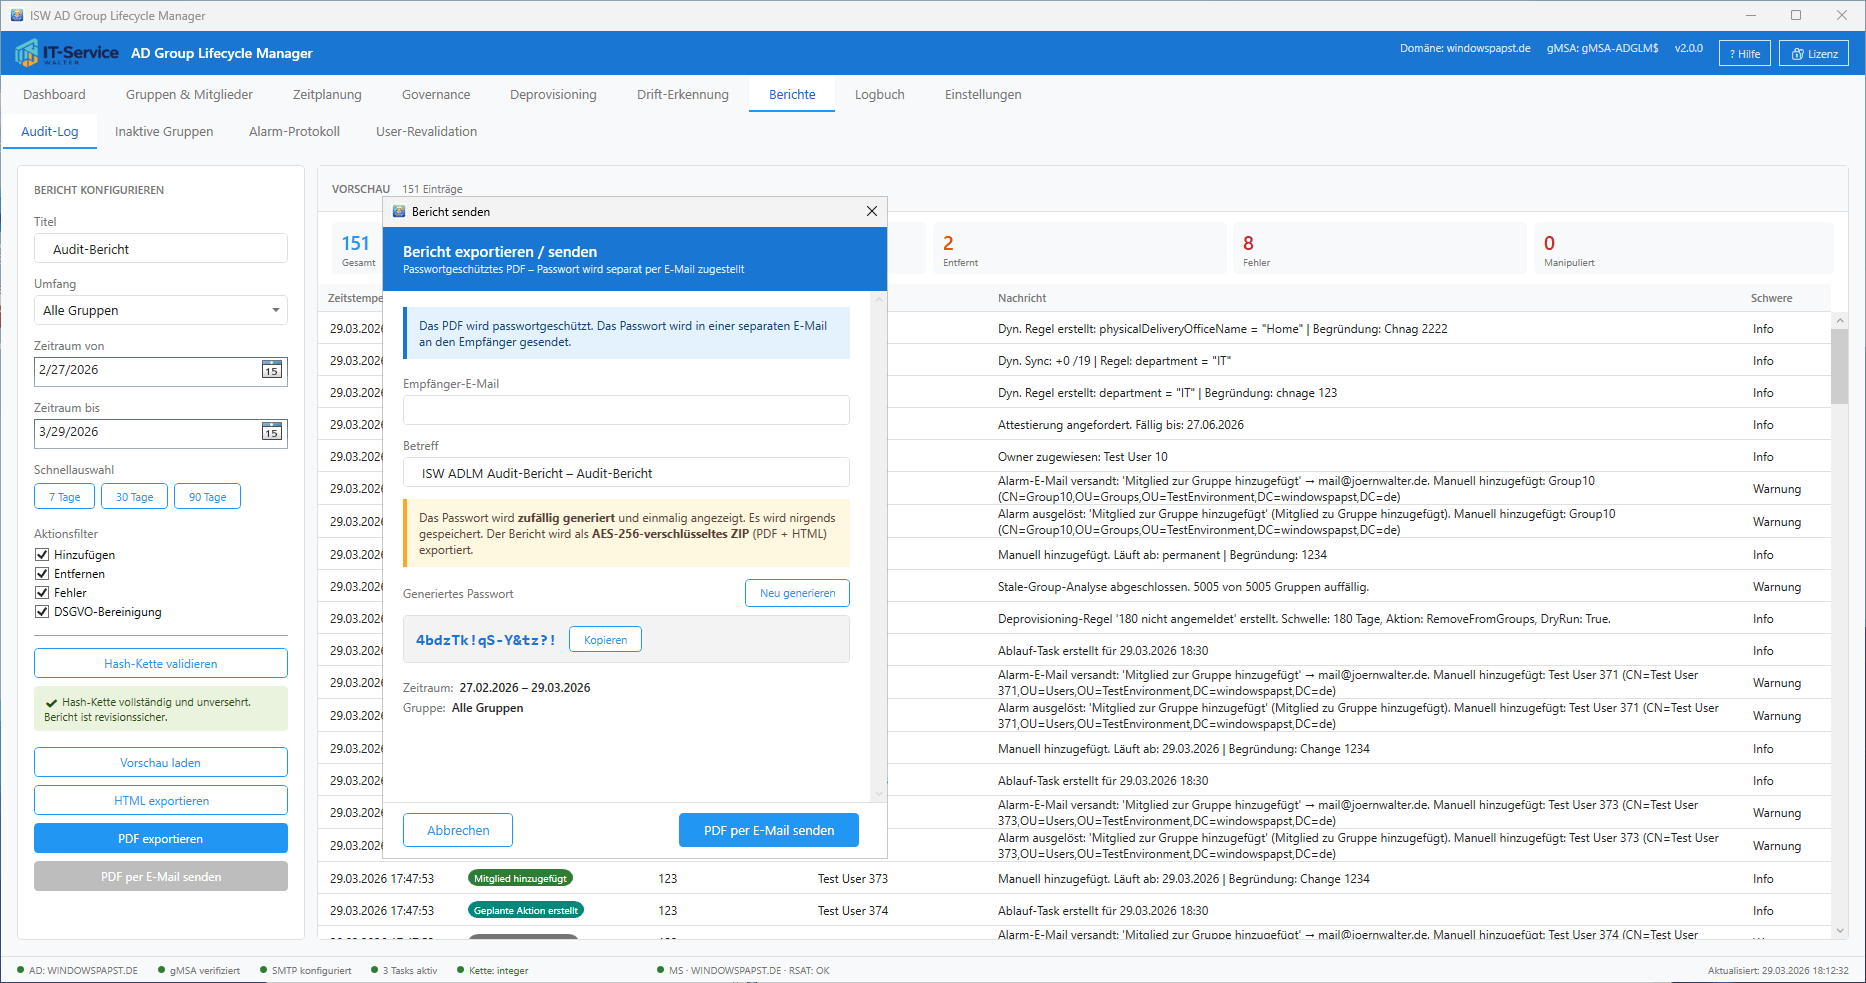Click the IT-Service logo in header
Image resolution: width=1866 pixels, height=983 pixels.
click(66, 53)
